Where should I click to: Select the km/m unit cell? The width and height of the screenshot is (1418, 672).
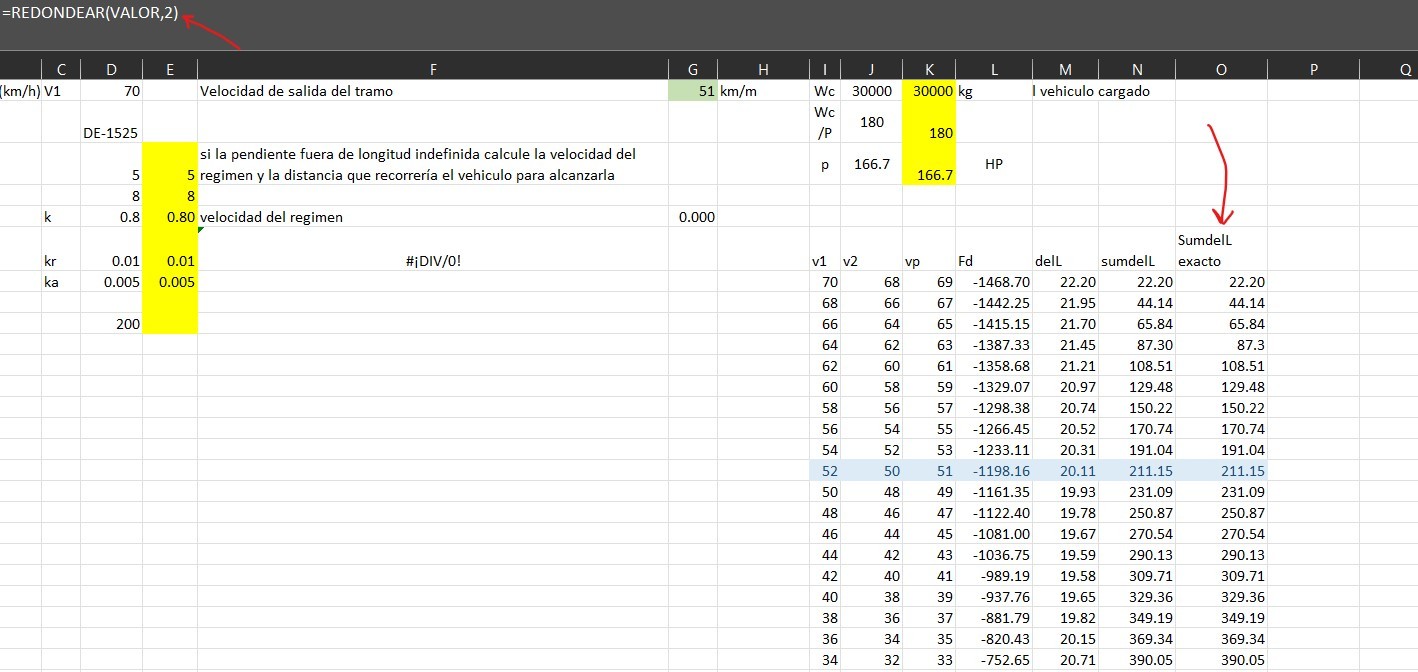tap(763, 91)
